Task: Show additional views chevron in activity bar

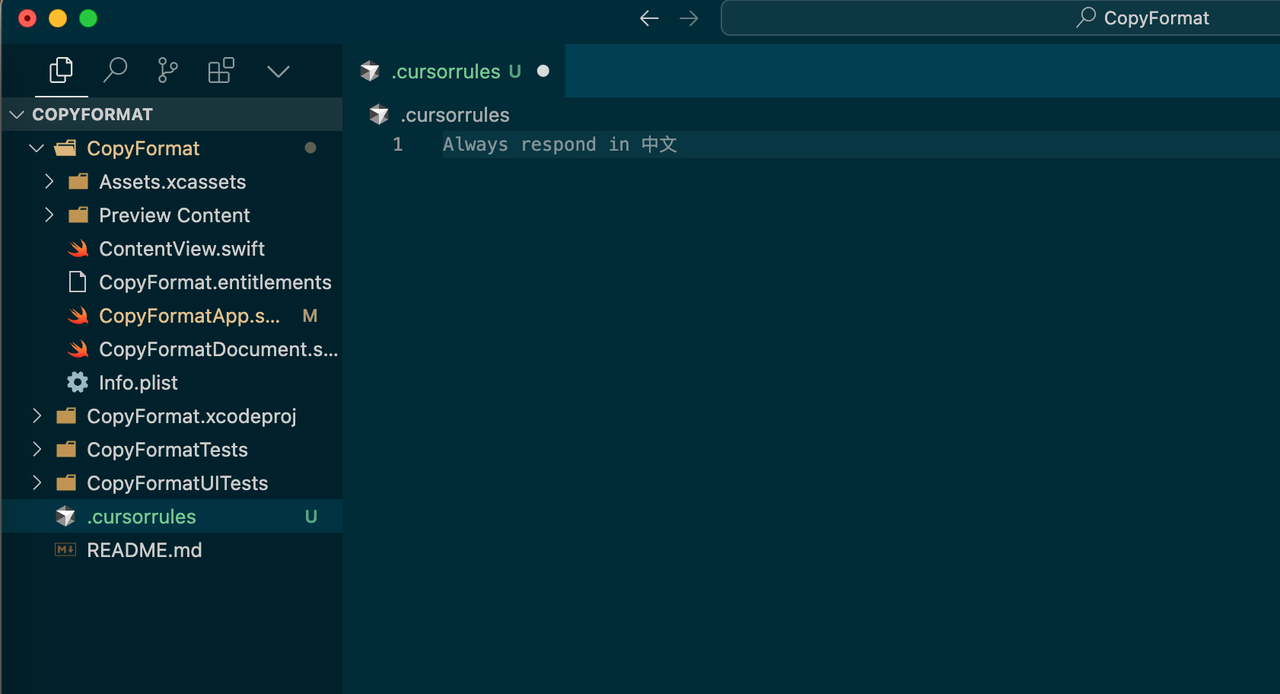Action: pos(278,71)
